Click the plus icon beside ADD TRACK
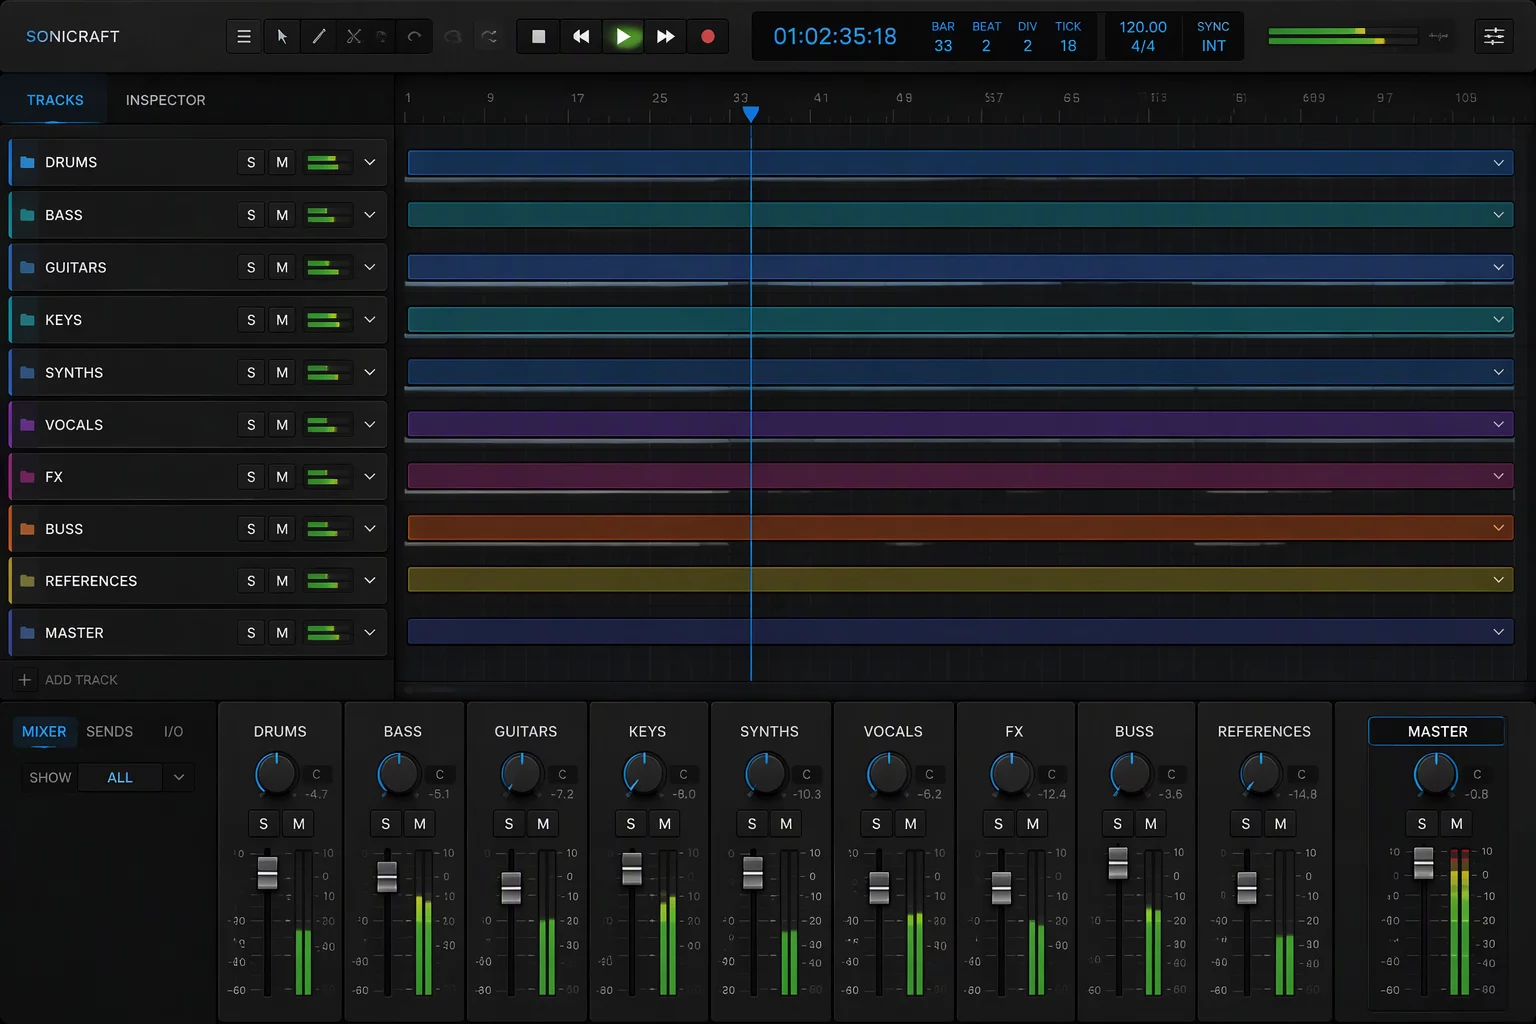 tap(25, 680)
